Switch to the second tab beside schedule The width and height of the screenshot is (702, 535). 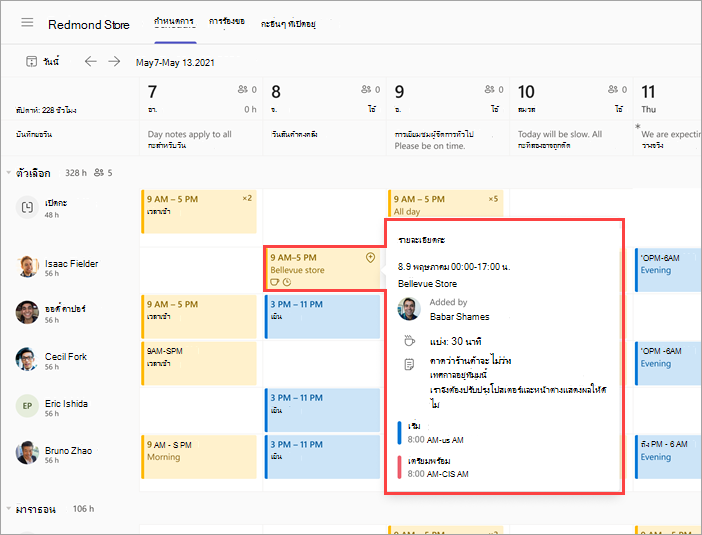coord(227,21)
